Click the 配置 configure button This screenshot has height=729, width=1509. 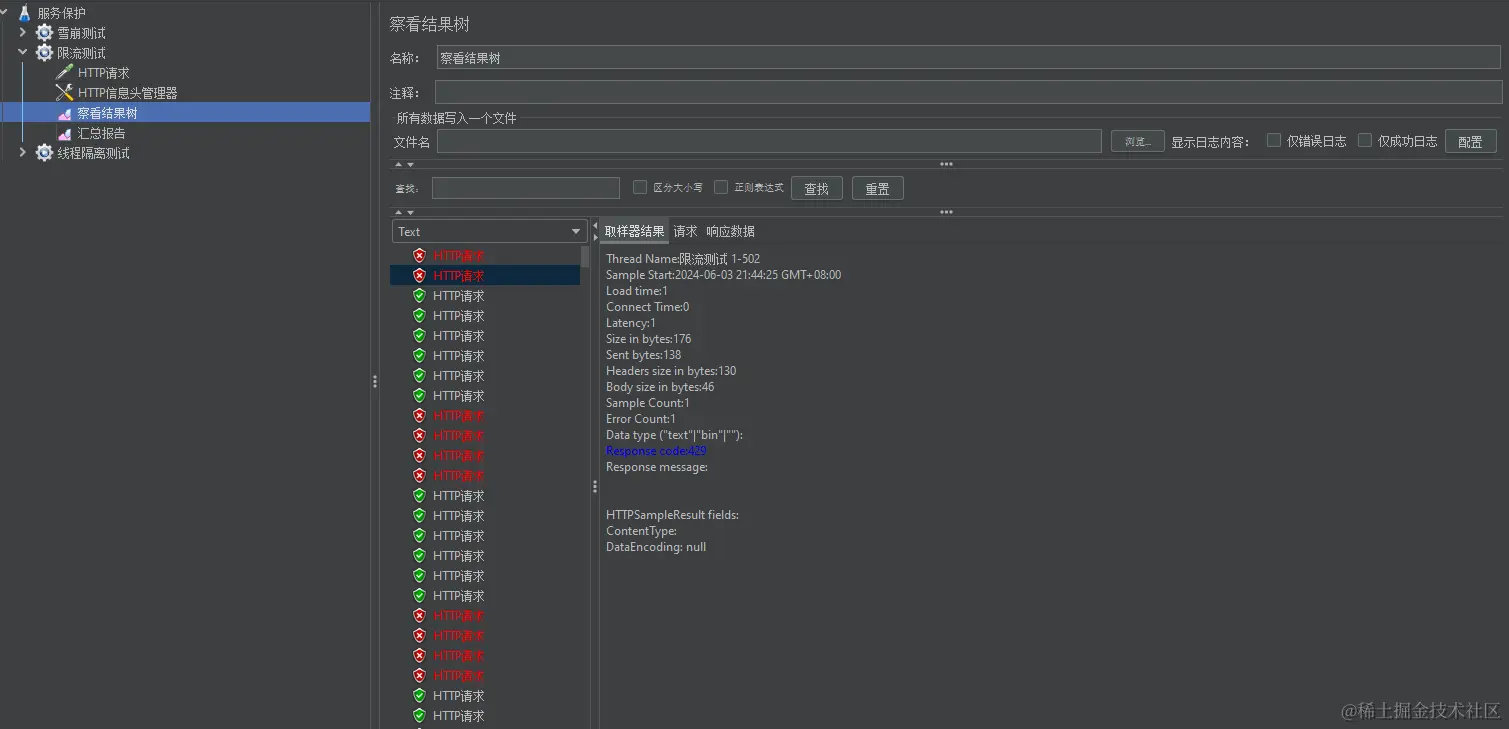click(1470, 142)
